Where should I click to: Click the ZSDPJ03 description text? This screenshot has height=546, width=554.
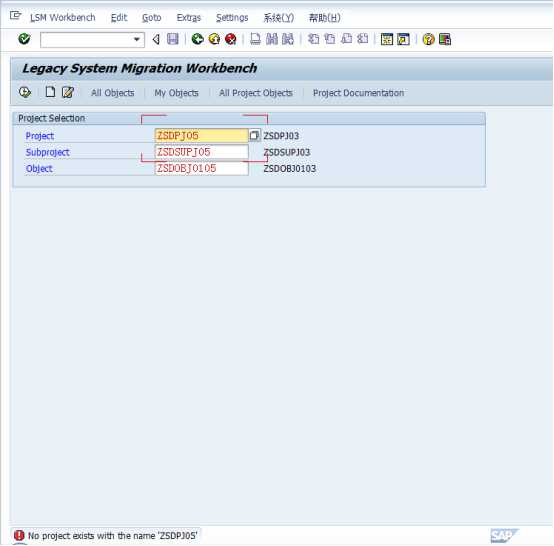tap(281, 136)
